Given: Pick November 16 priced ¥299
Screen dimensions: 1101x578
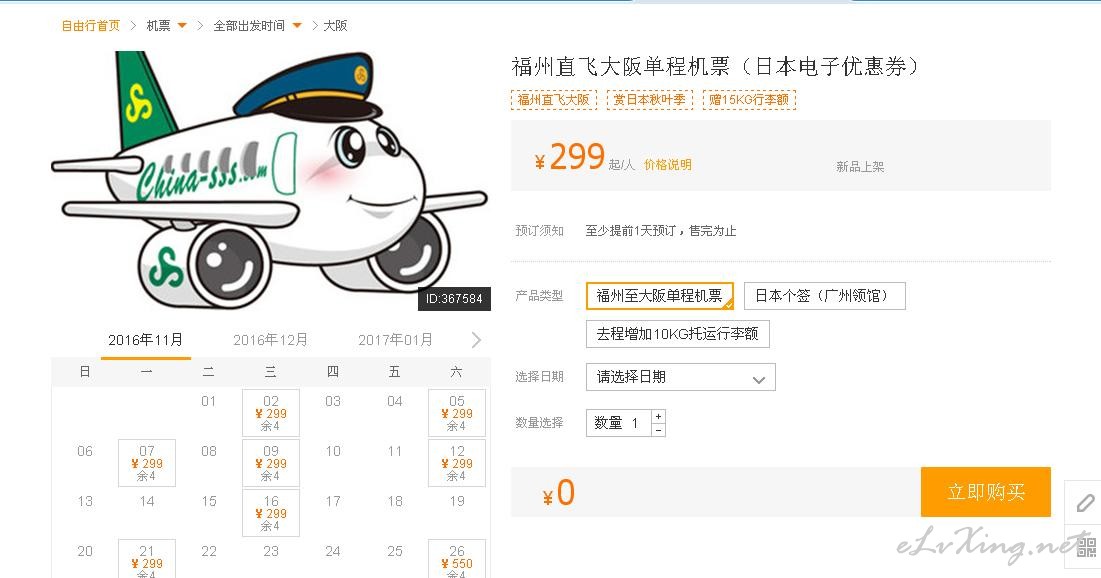Looking at the screenshot, I should 271,513.
